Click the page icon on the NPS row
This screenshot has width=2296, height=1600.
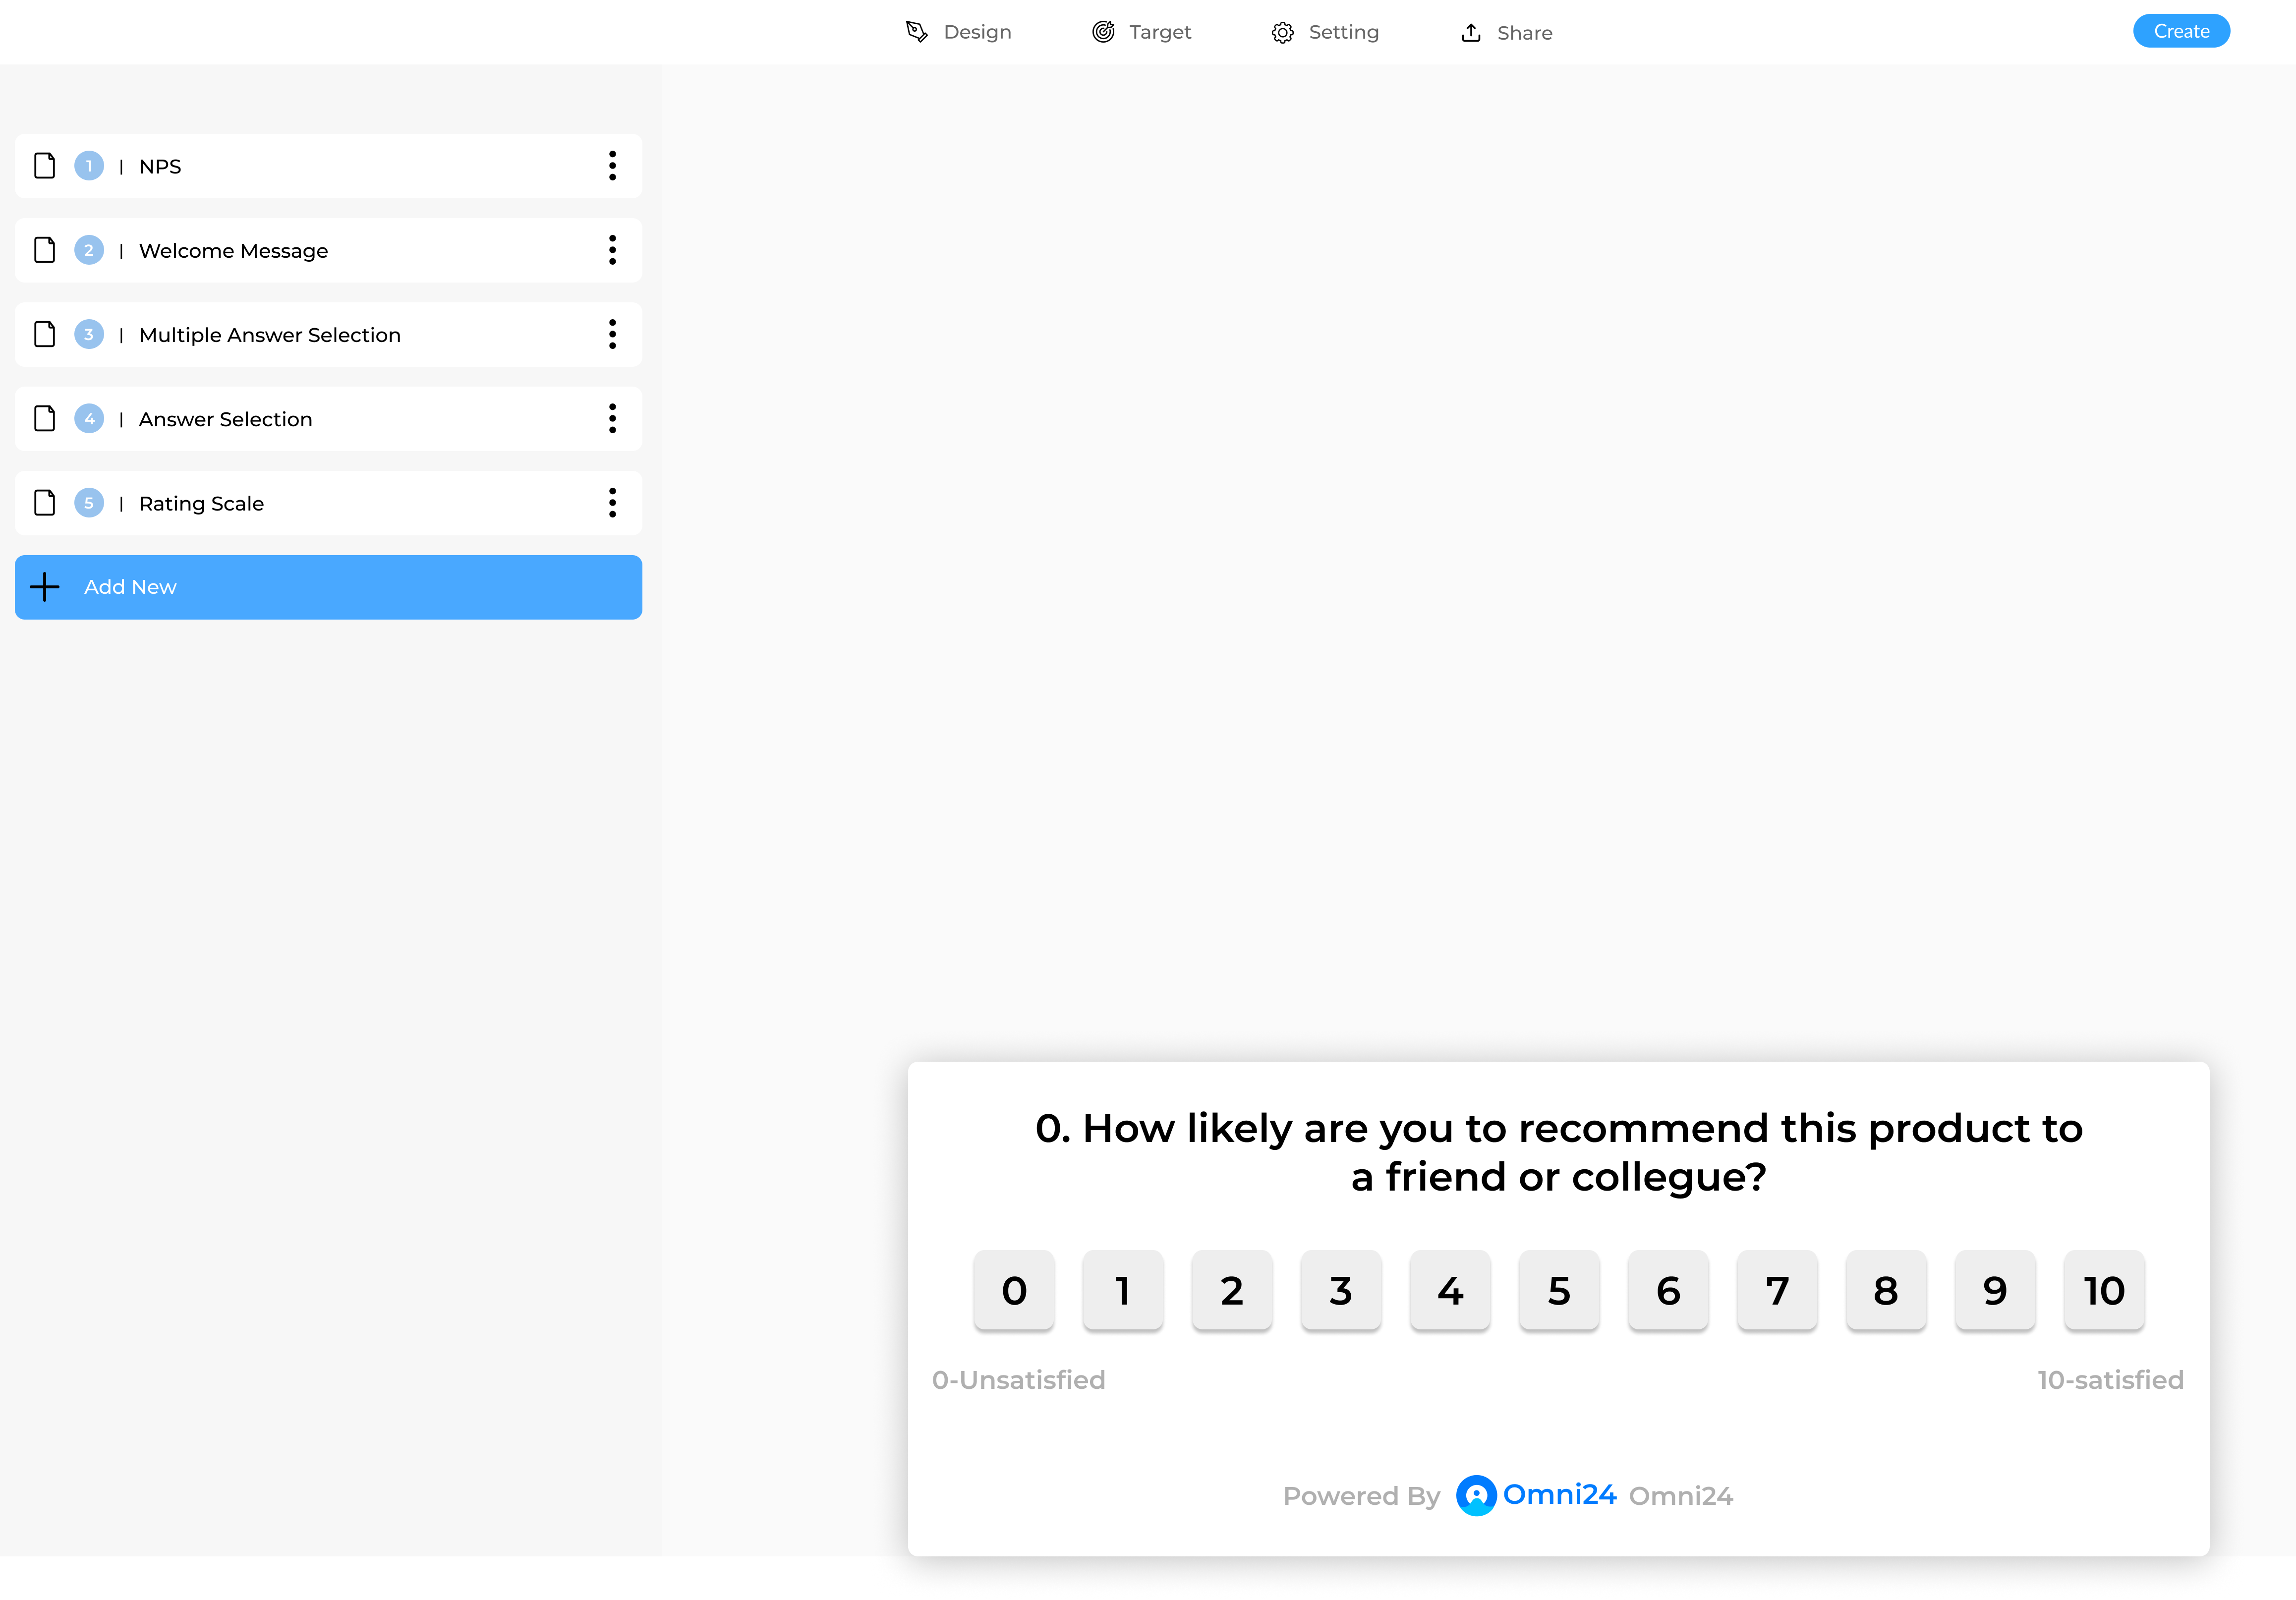(45, 166)
